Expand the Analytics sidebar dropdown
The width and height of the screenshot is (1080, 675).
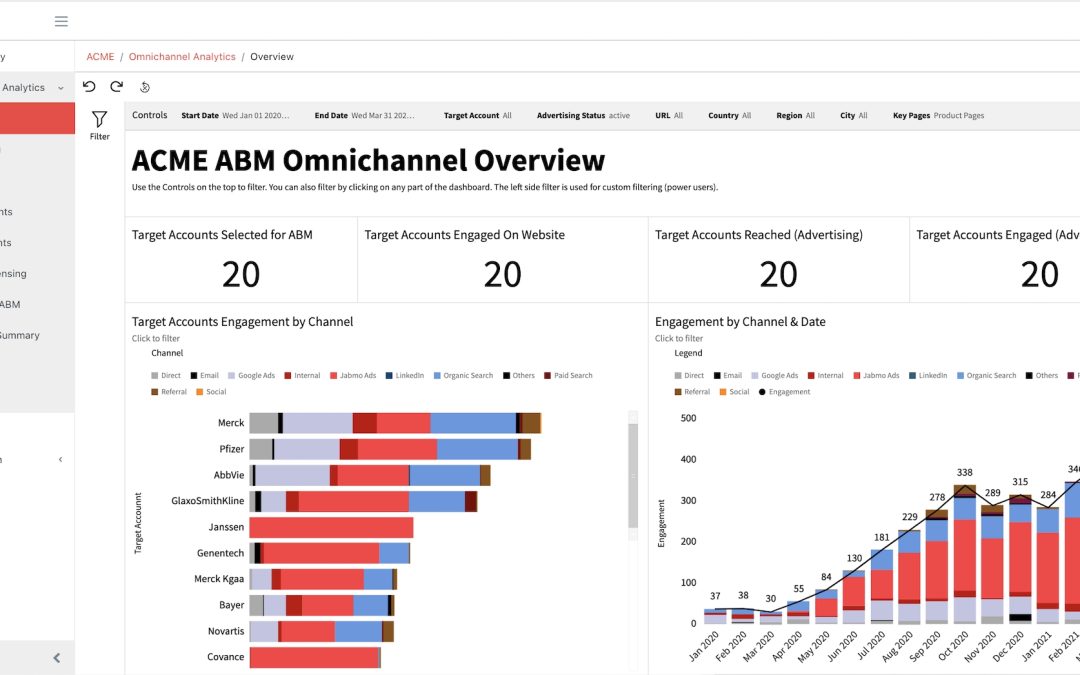[x=61, y=88]
